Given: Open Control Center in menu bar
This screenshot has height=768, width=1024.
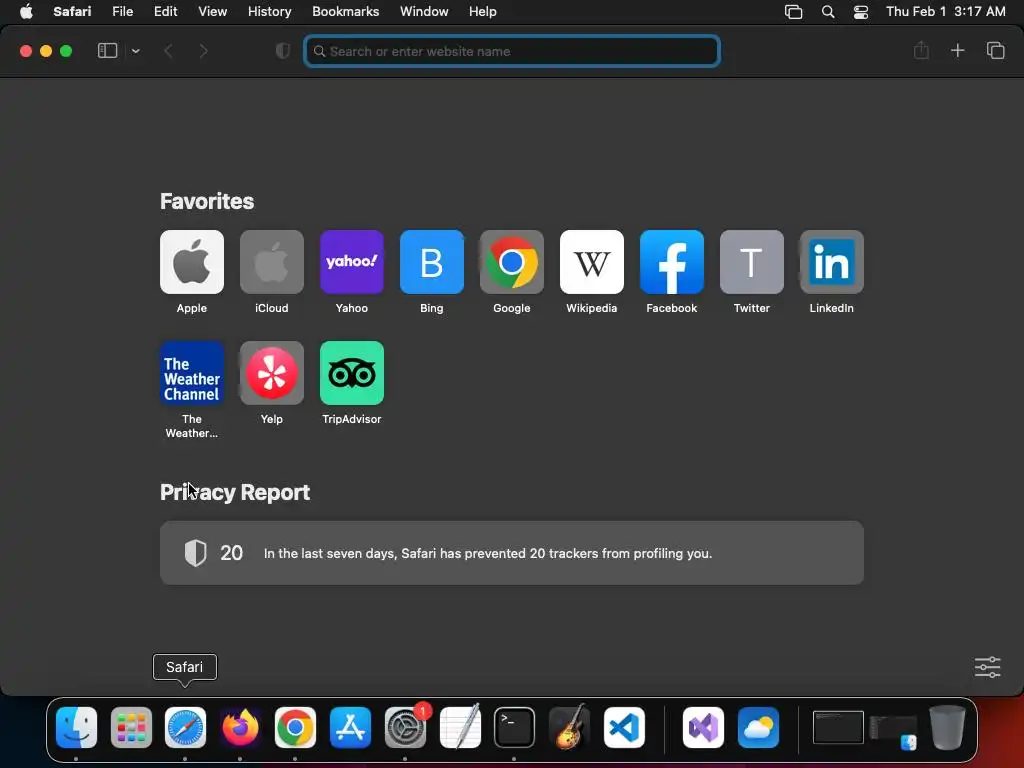Looking at the screenshot, I should (861, 12).
